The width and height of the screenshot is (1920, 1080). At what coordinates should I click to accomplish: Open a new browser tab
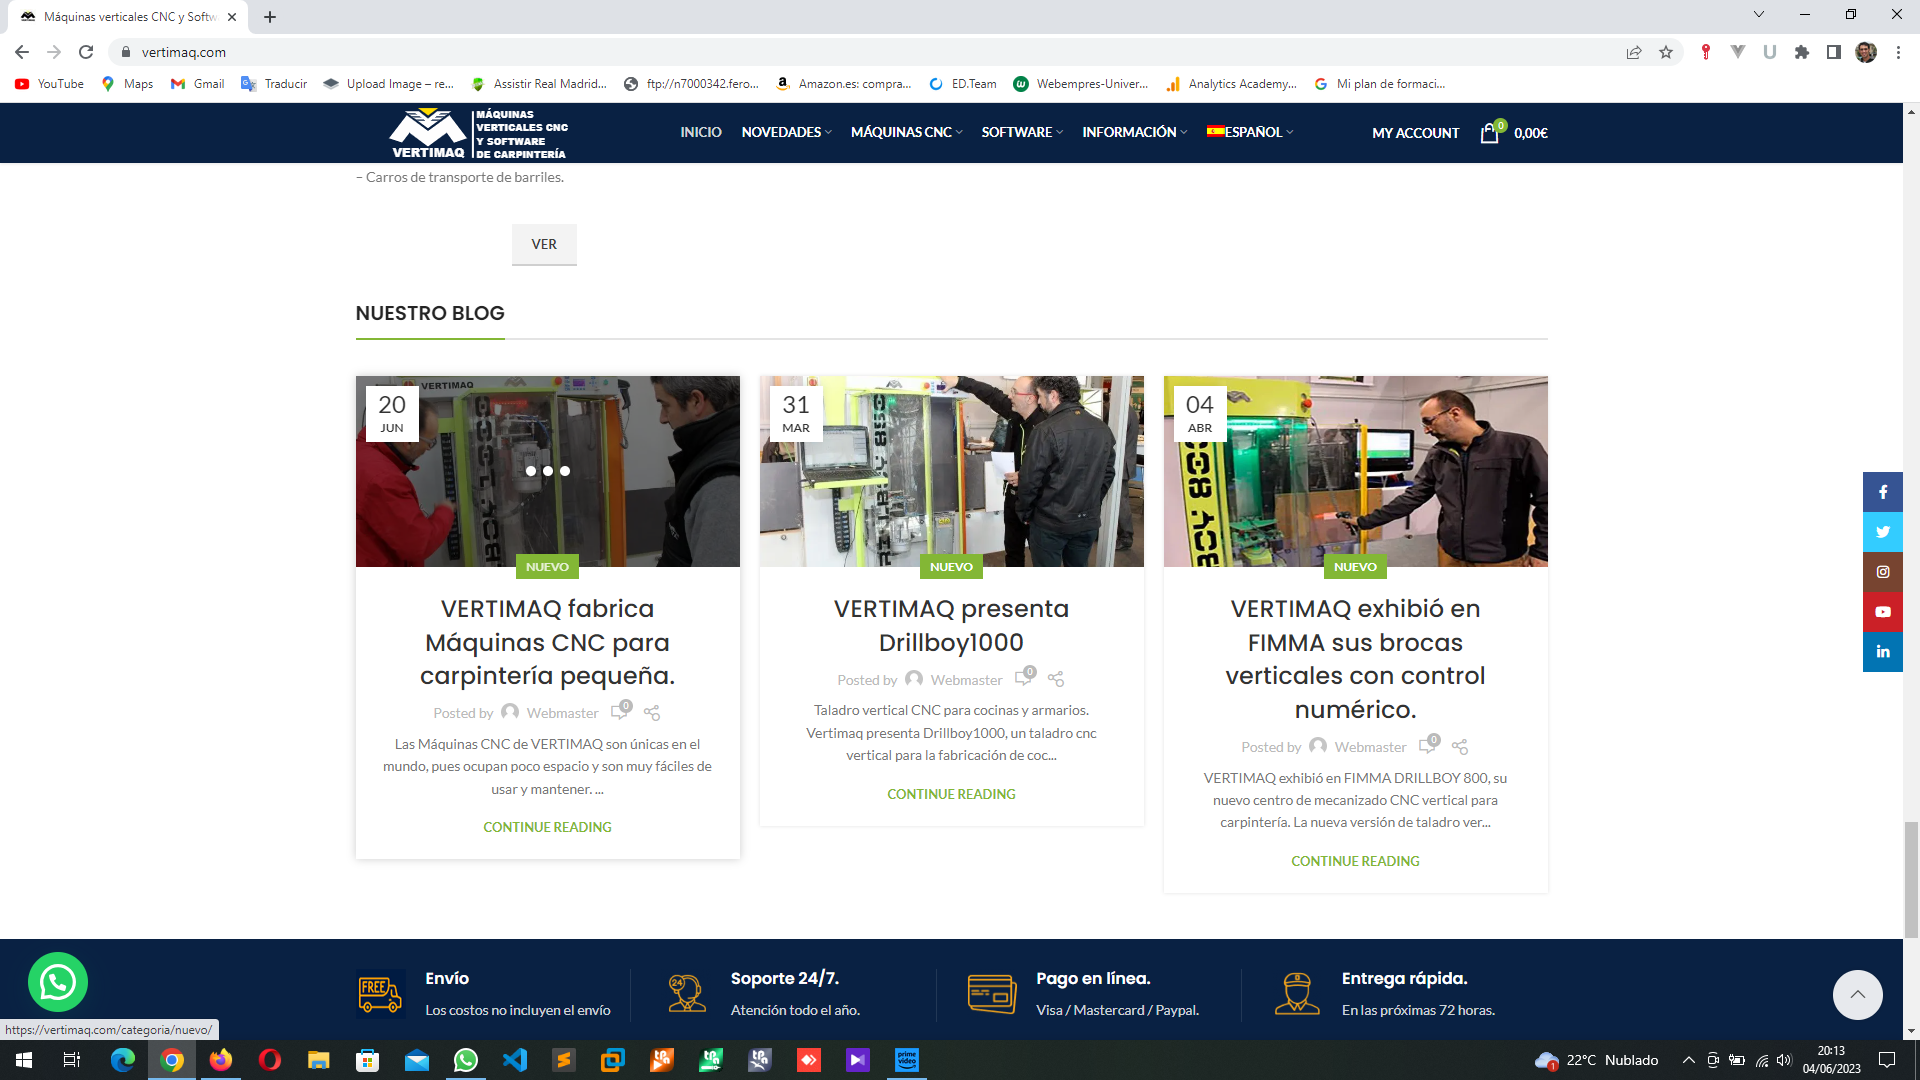[270, 17]
